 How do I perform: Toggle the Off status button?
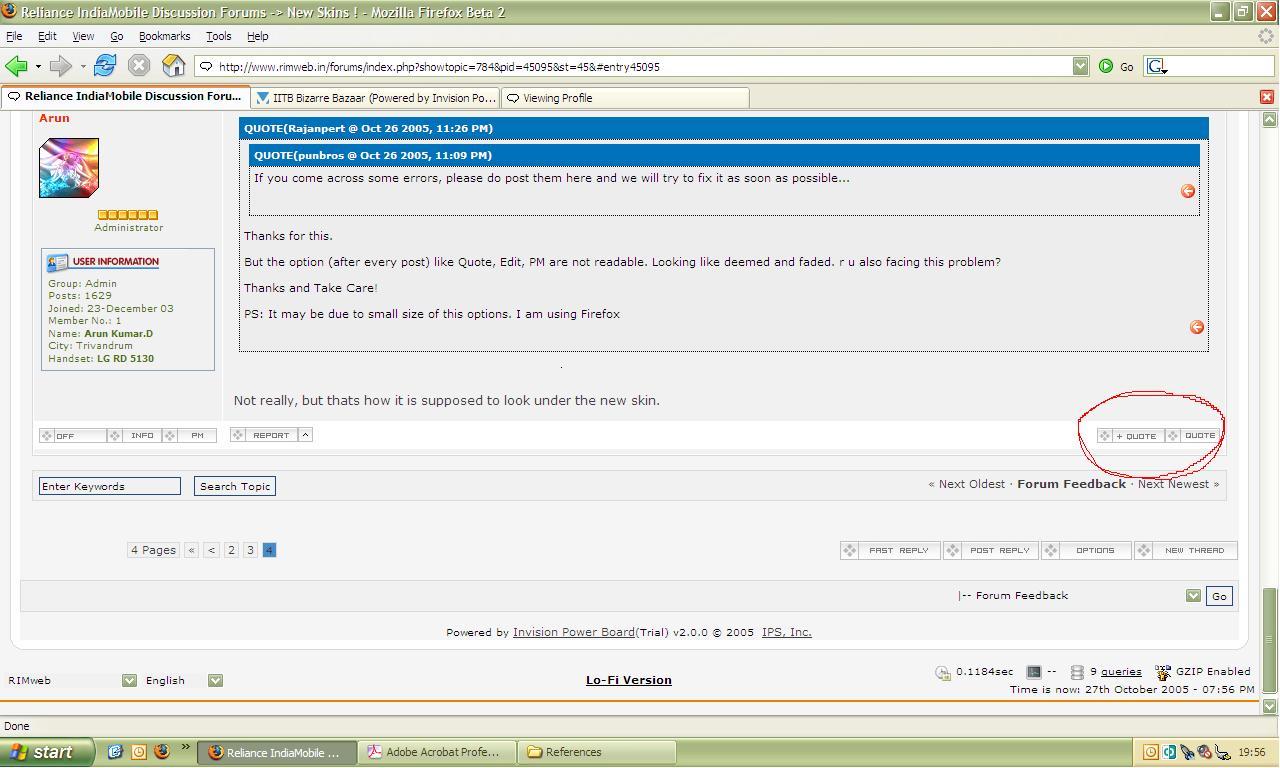[x=71, y=436]
